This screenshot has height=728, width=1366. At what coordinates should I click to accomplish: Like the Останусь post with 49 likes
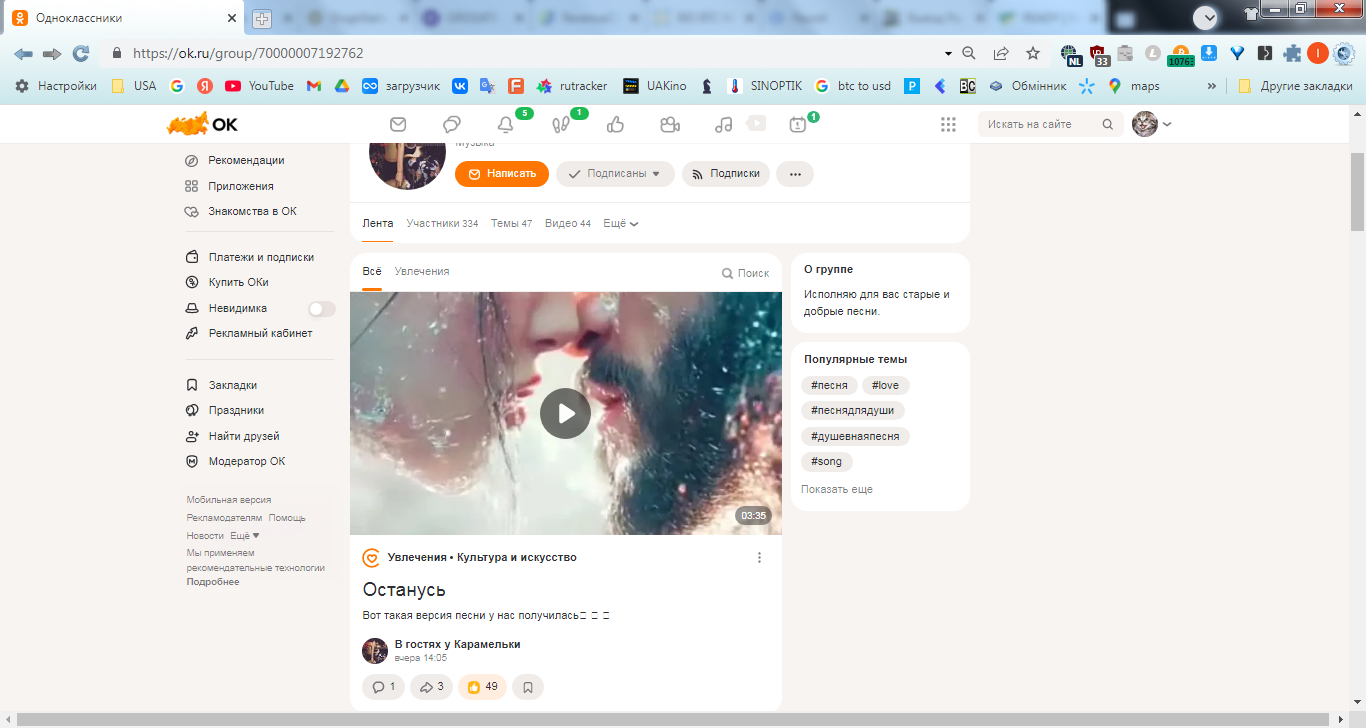[x=482, y=687]
